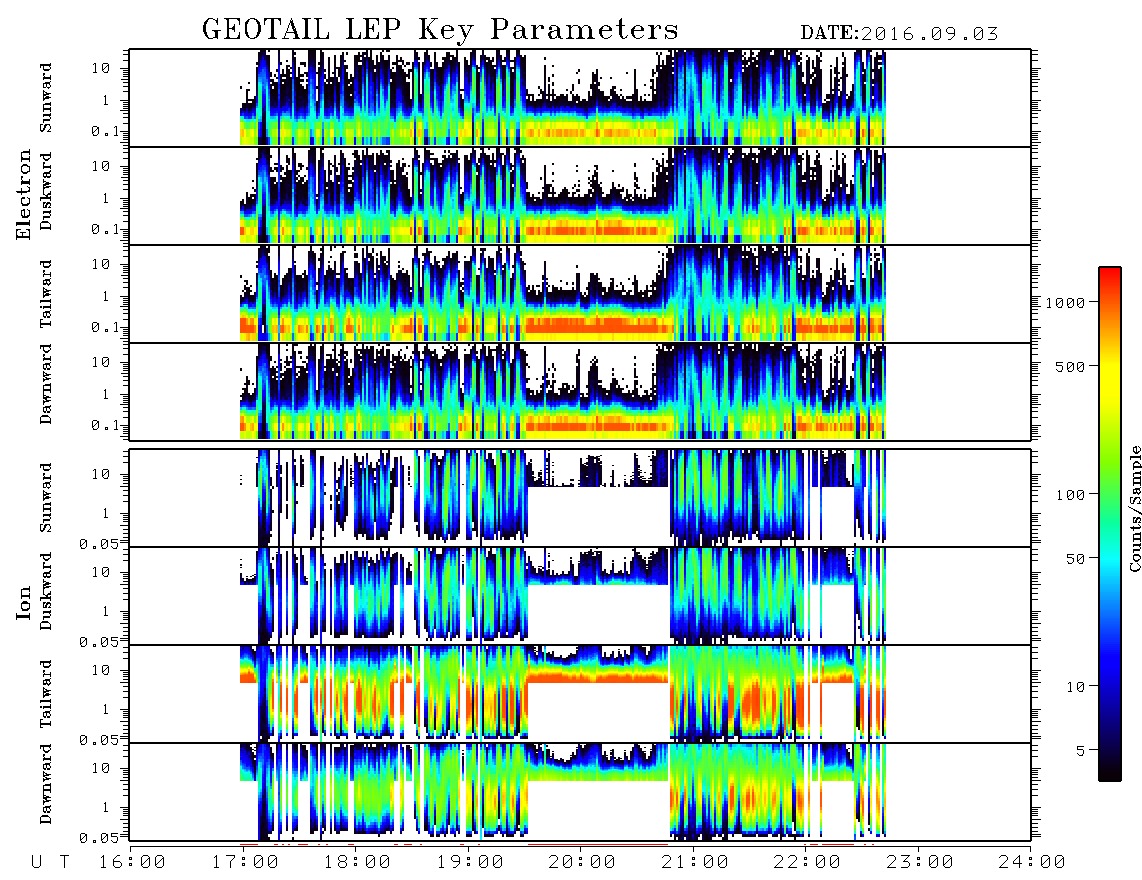This screenshot has width=1142, height=880.
Task: Click the Ion Dawnward axis label
Action: coord(46,784)
